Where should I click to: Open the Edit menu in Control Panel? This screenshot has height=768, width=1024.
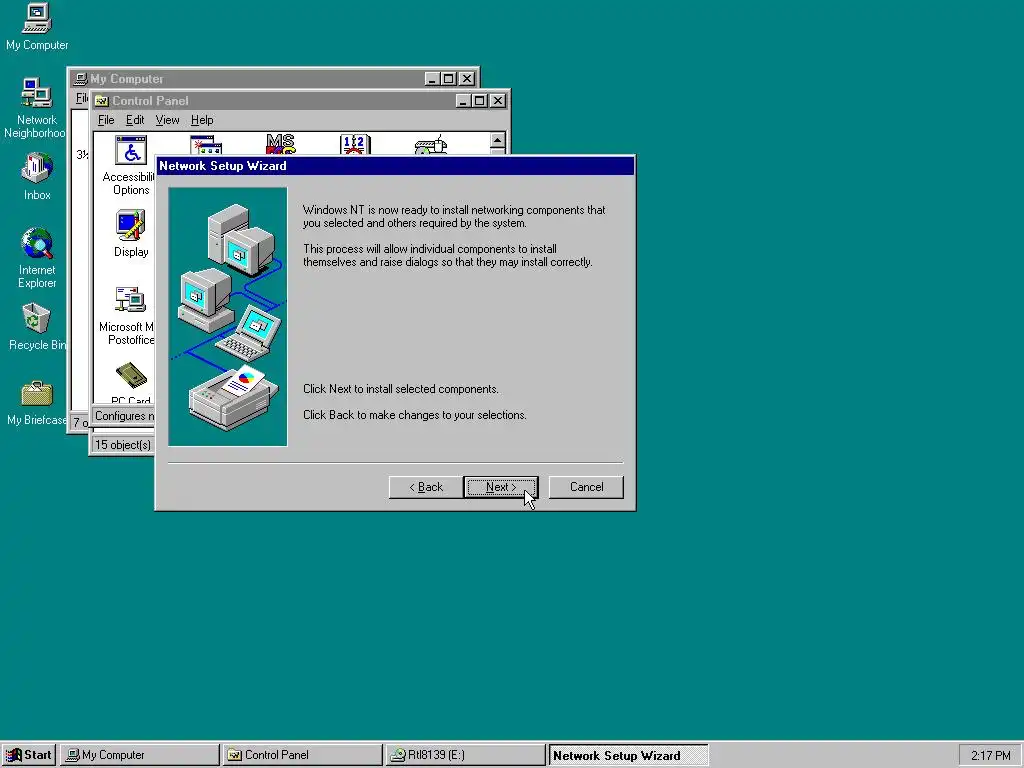click(135, 120)
